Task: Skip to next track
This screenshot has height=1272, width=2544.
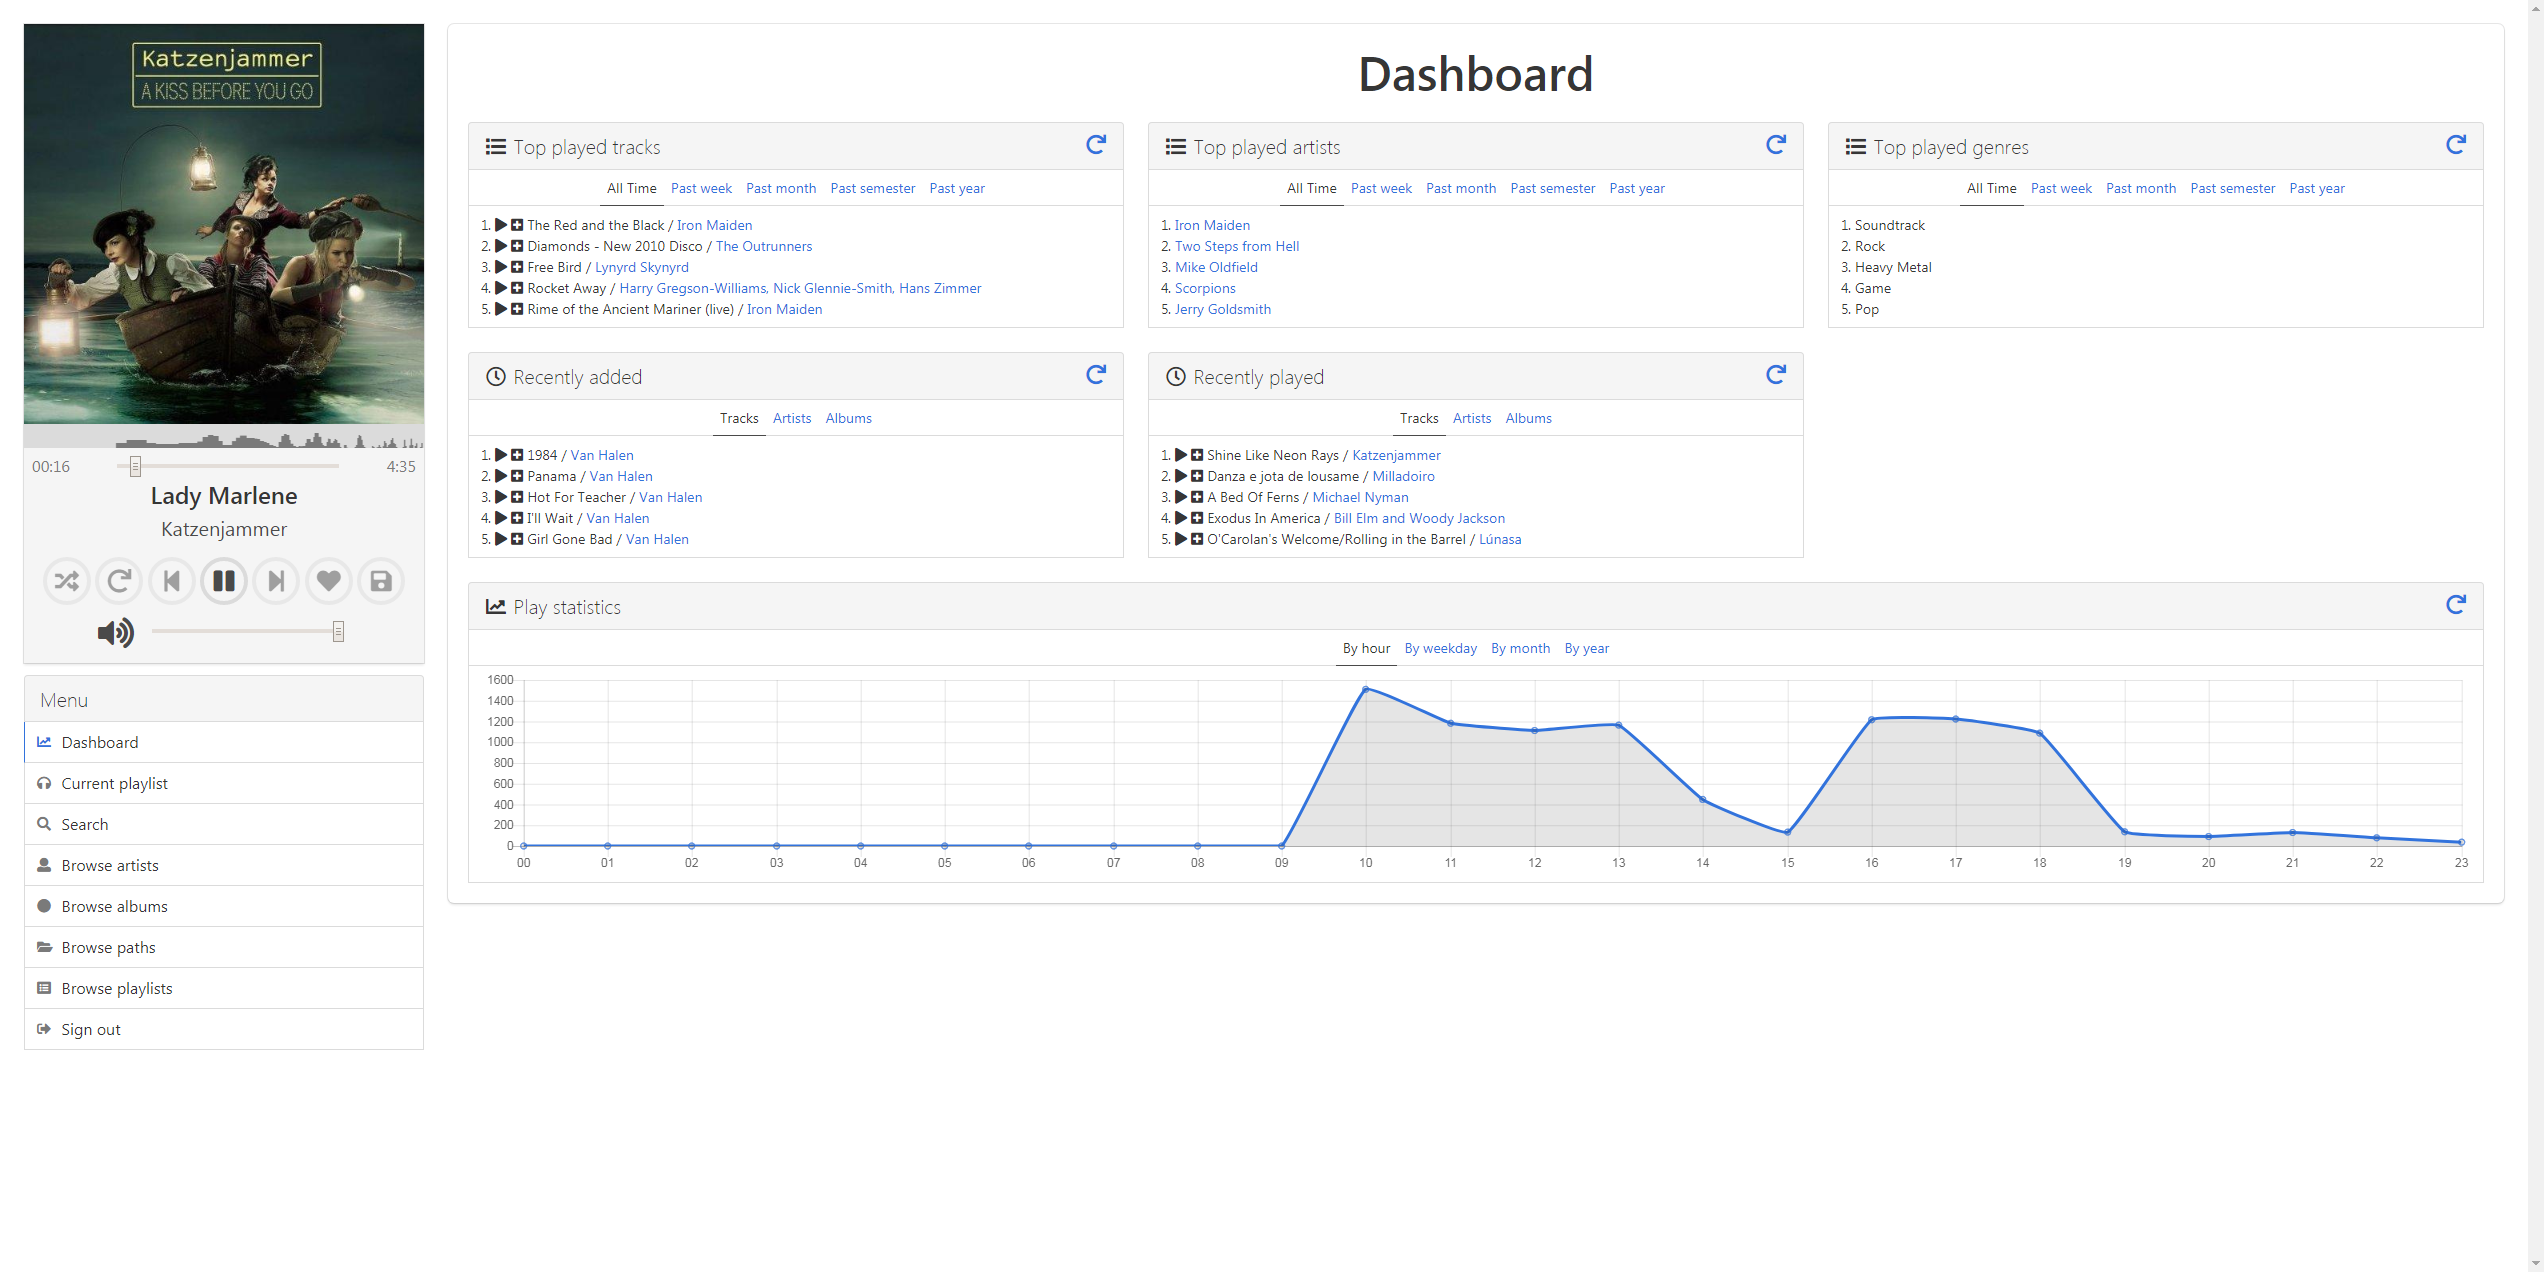Action: coord(276,581)
